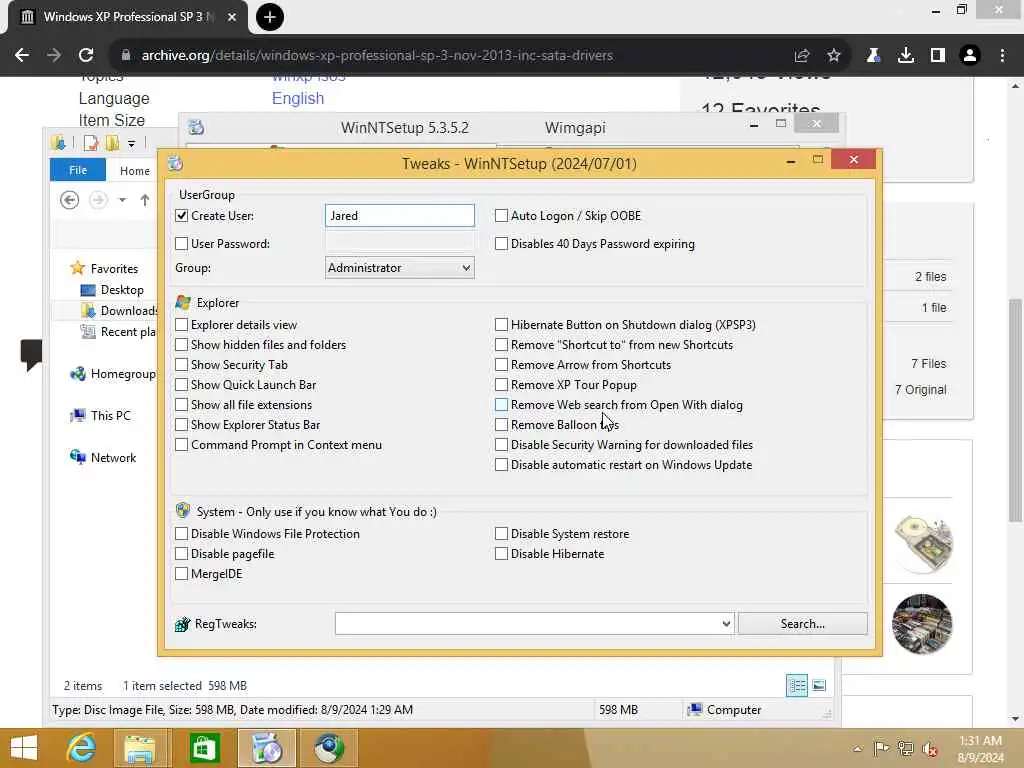Click the speech bubble reviews icon
Viewport: 1024px width, 768px height.
(x=31, y=355)
